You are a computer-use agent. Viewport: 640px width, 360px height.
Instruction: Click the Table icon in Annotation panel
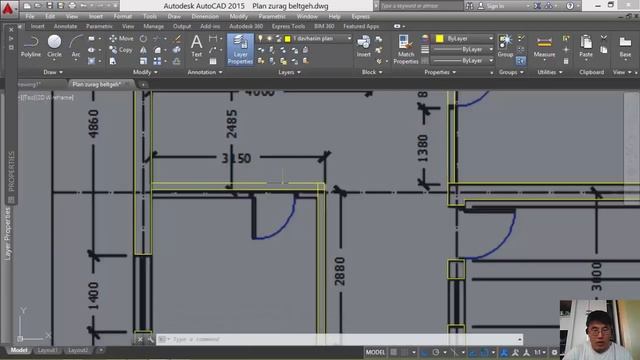[x=213, y=61]
